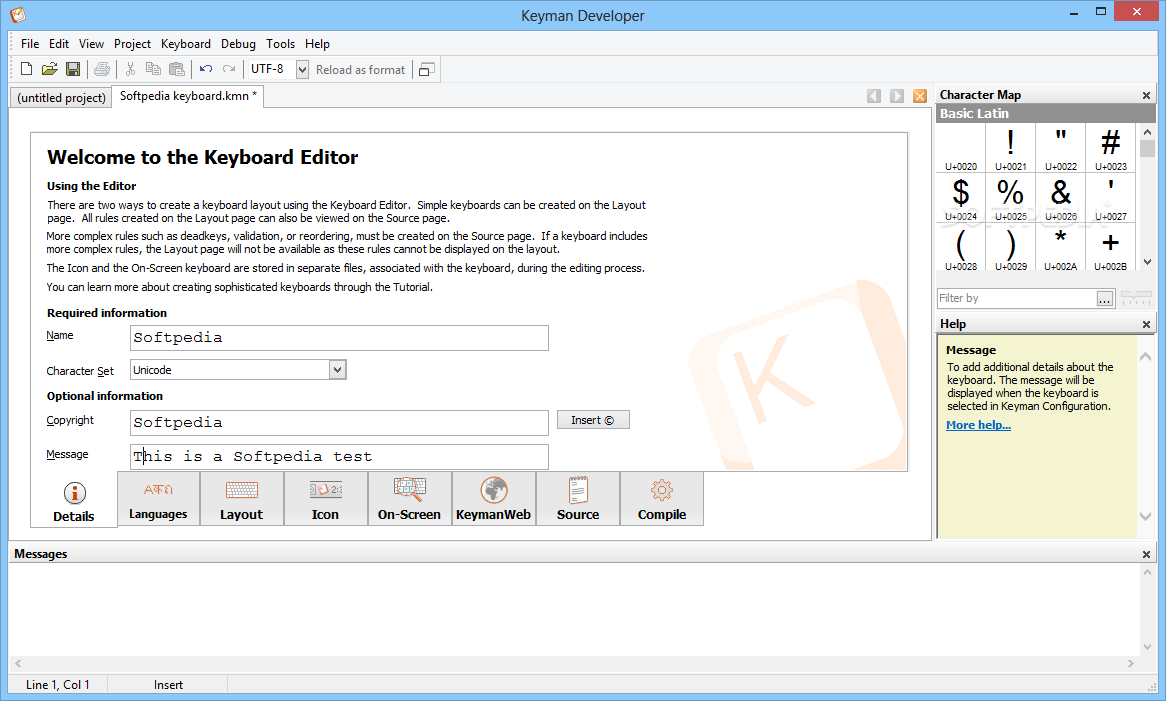Image resolution: width=1166 pixels, height=701 pixels.
Task: Expand the Character Set dropdown
Action: [x=338, y=369]
